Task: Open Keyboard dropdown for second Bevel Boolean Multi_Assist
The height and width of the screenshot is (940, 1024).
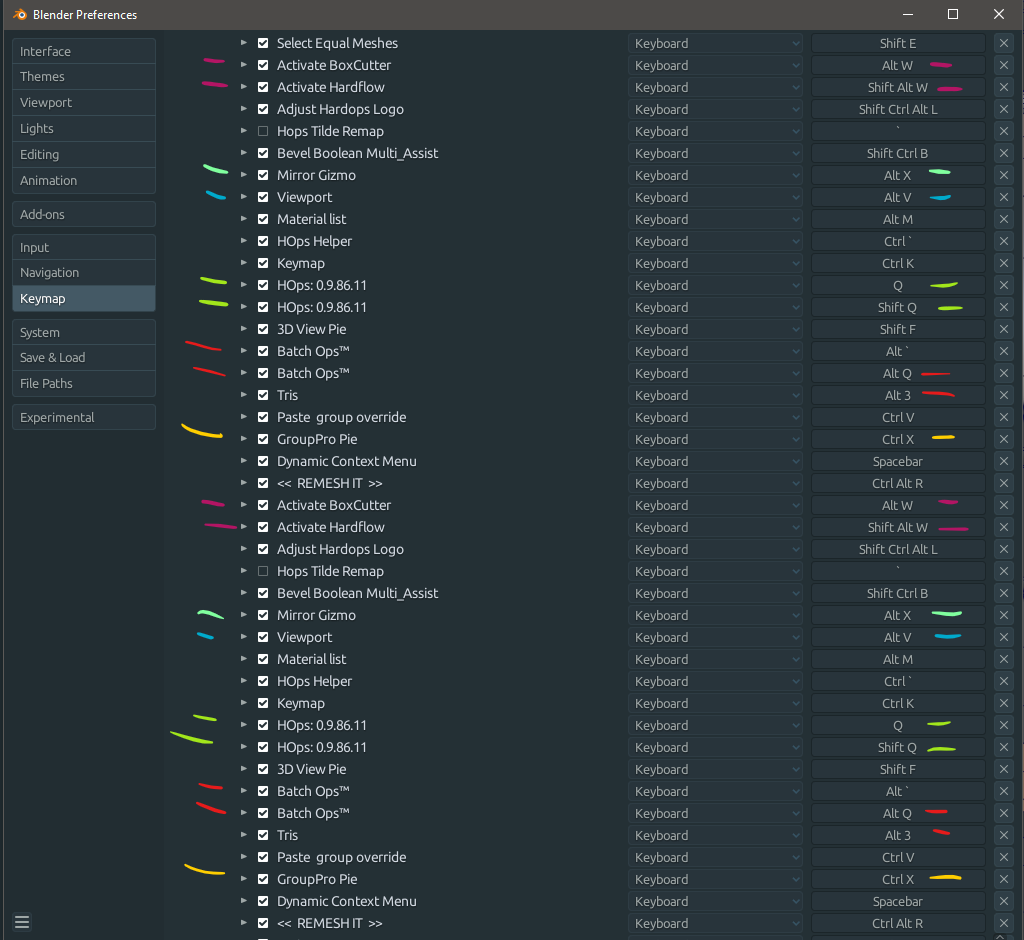Action: 715,593
